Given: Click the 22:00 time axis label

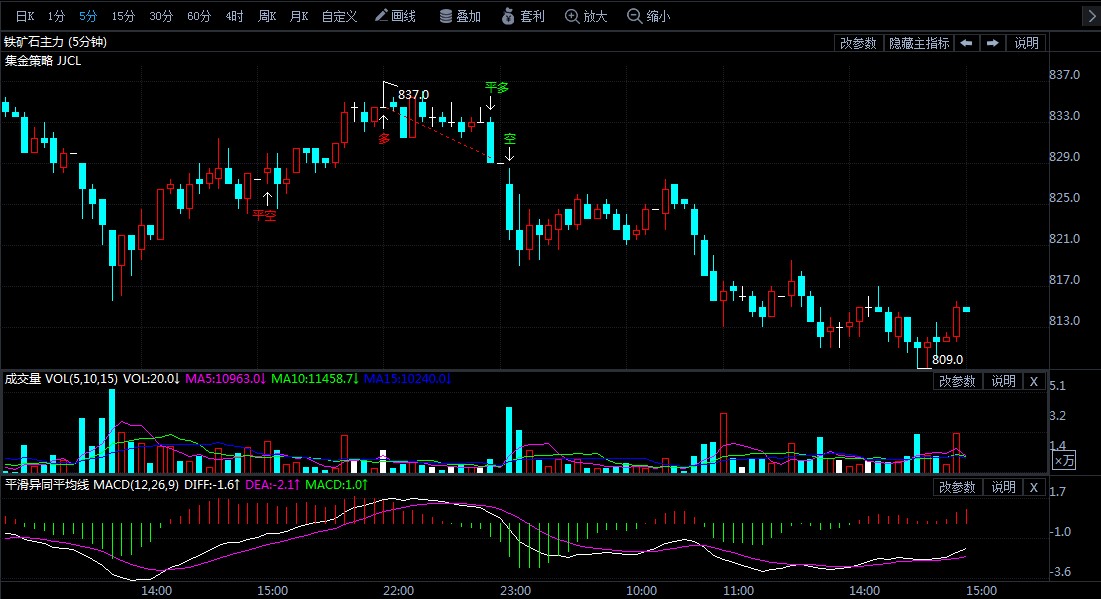Looking at the screenshot, I should 398,591.
